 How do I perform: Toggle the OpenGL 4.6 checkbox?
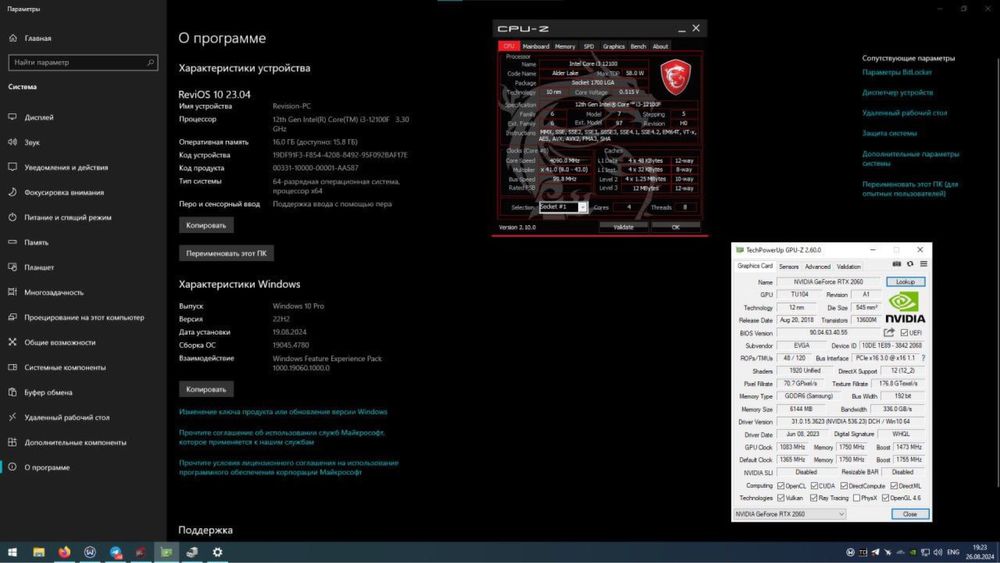[x=885, y=498]
